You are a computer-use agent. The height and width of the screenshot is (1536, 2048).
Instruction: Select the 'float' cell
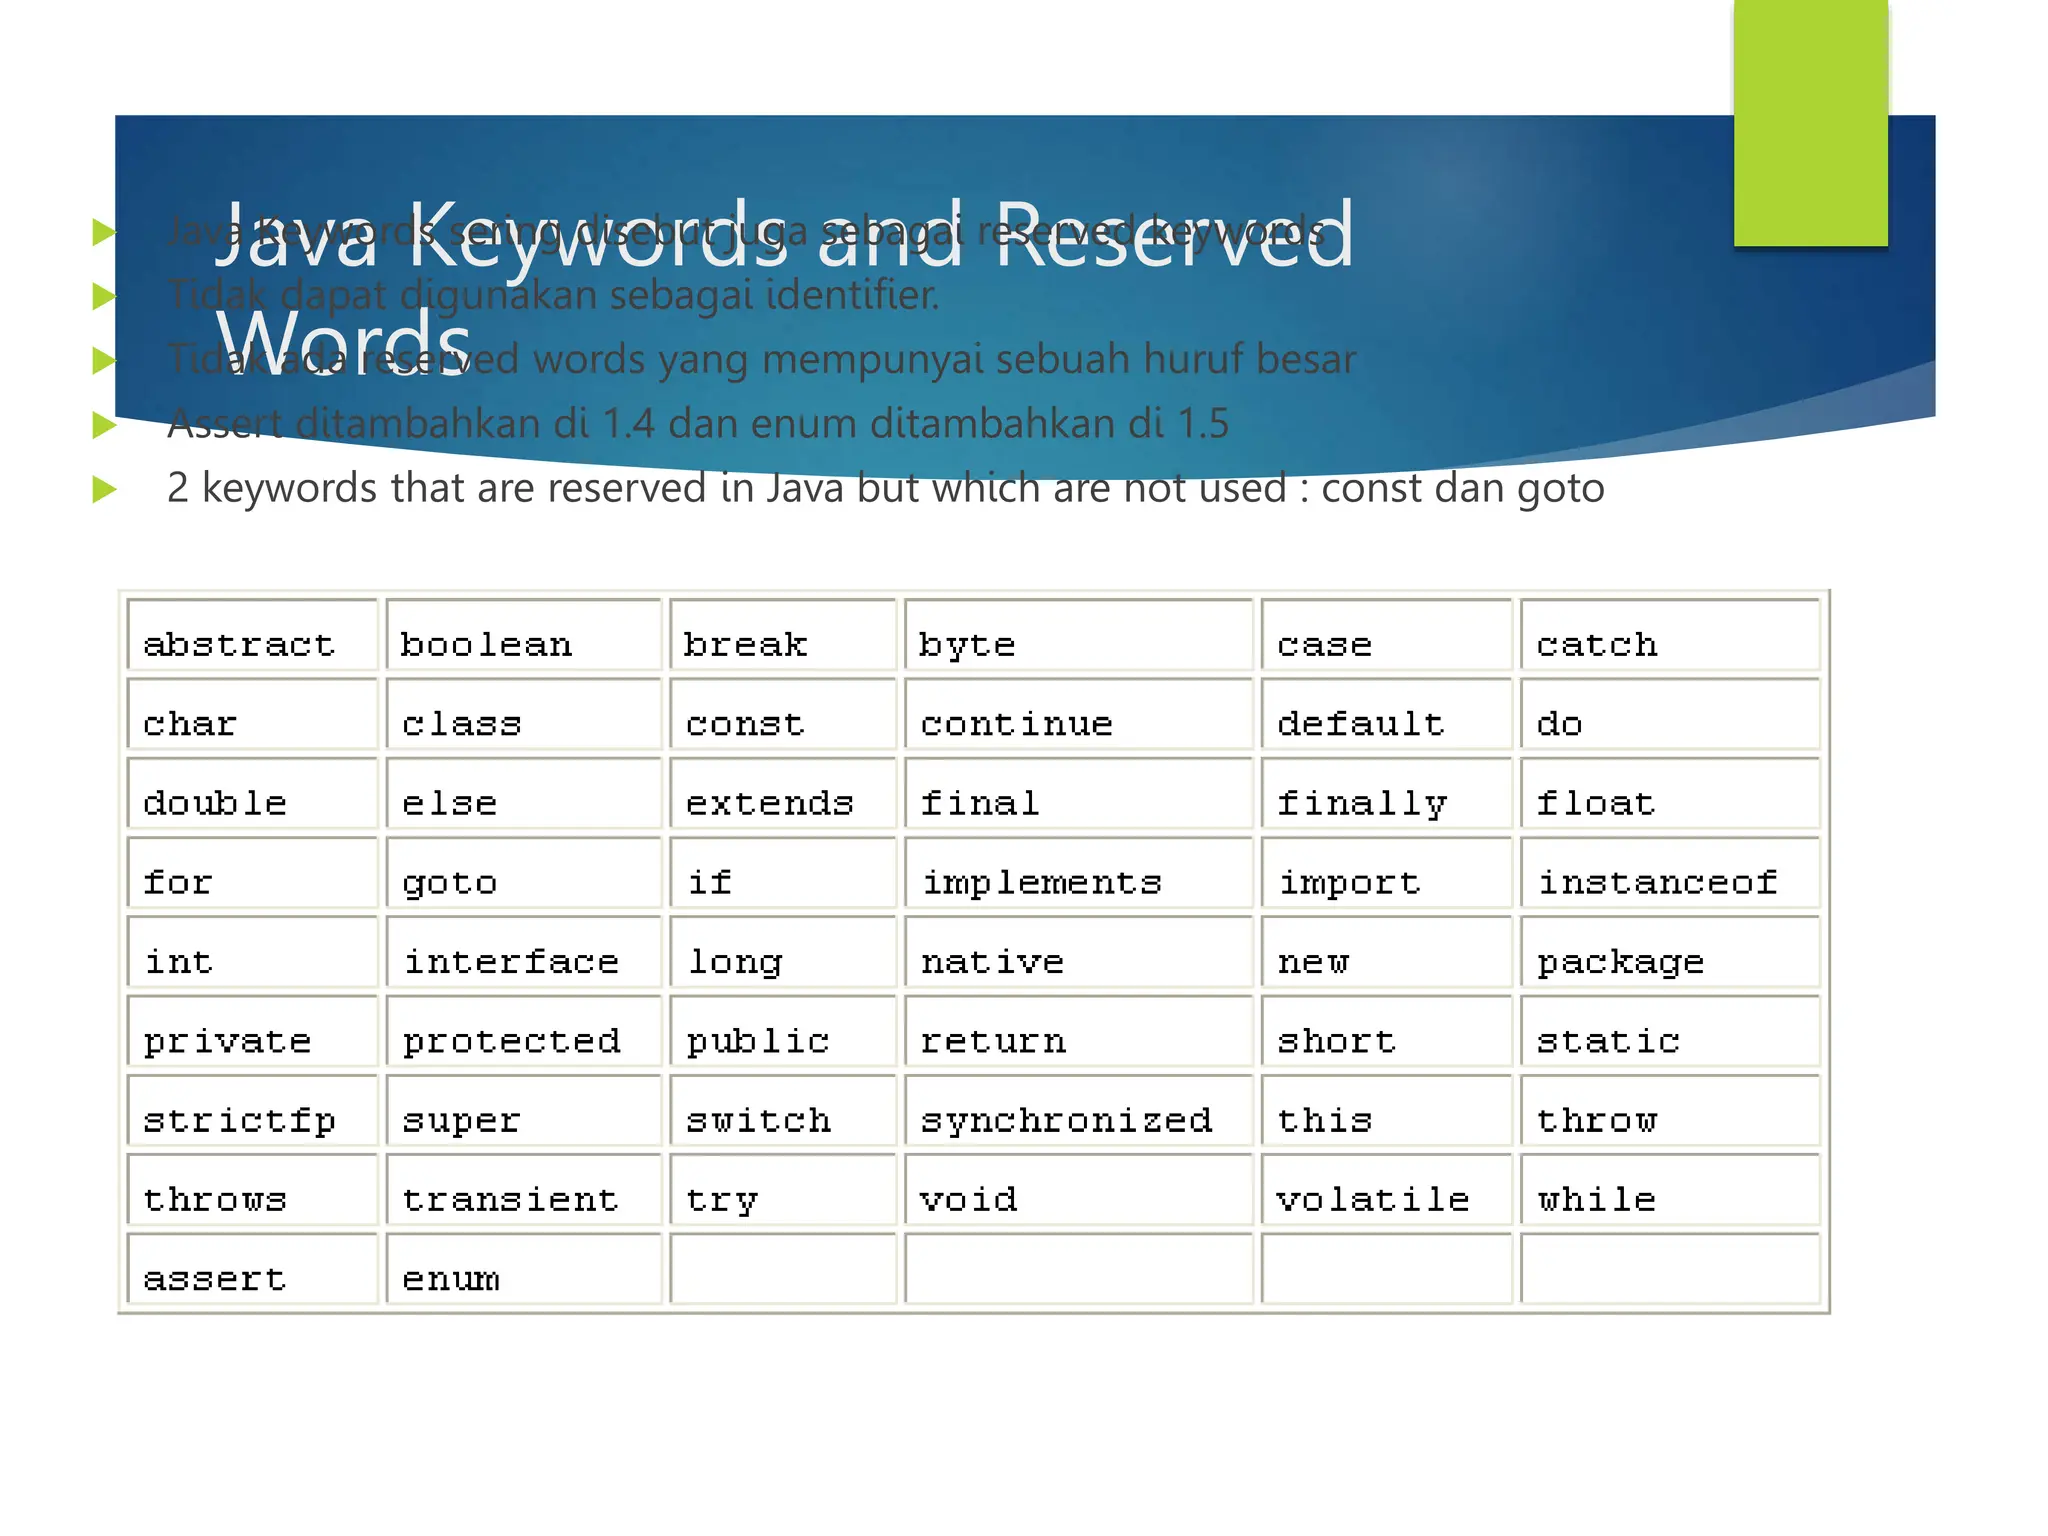[1670, 793]
